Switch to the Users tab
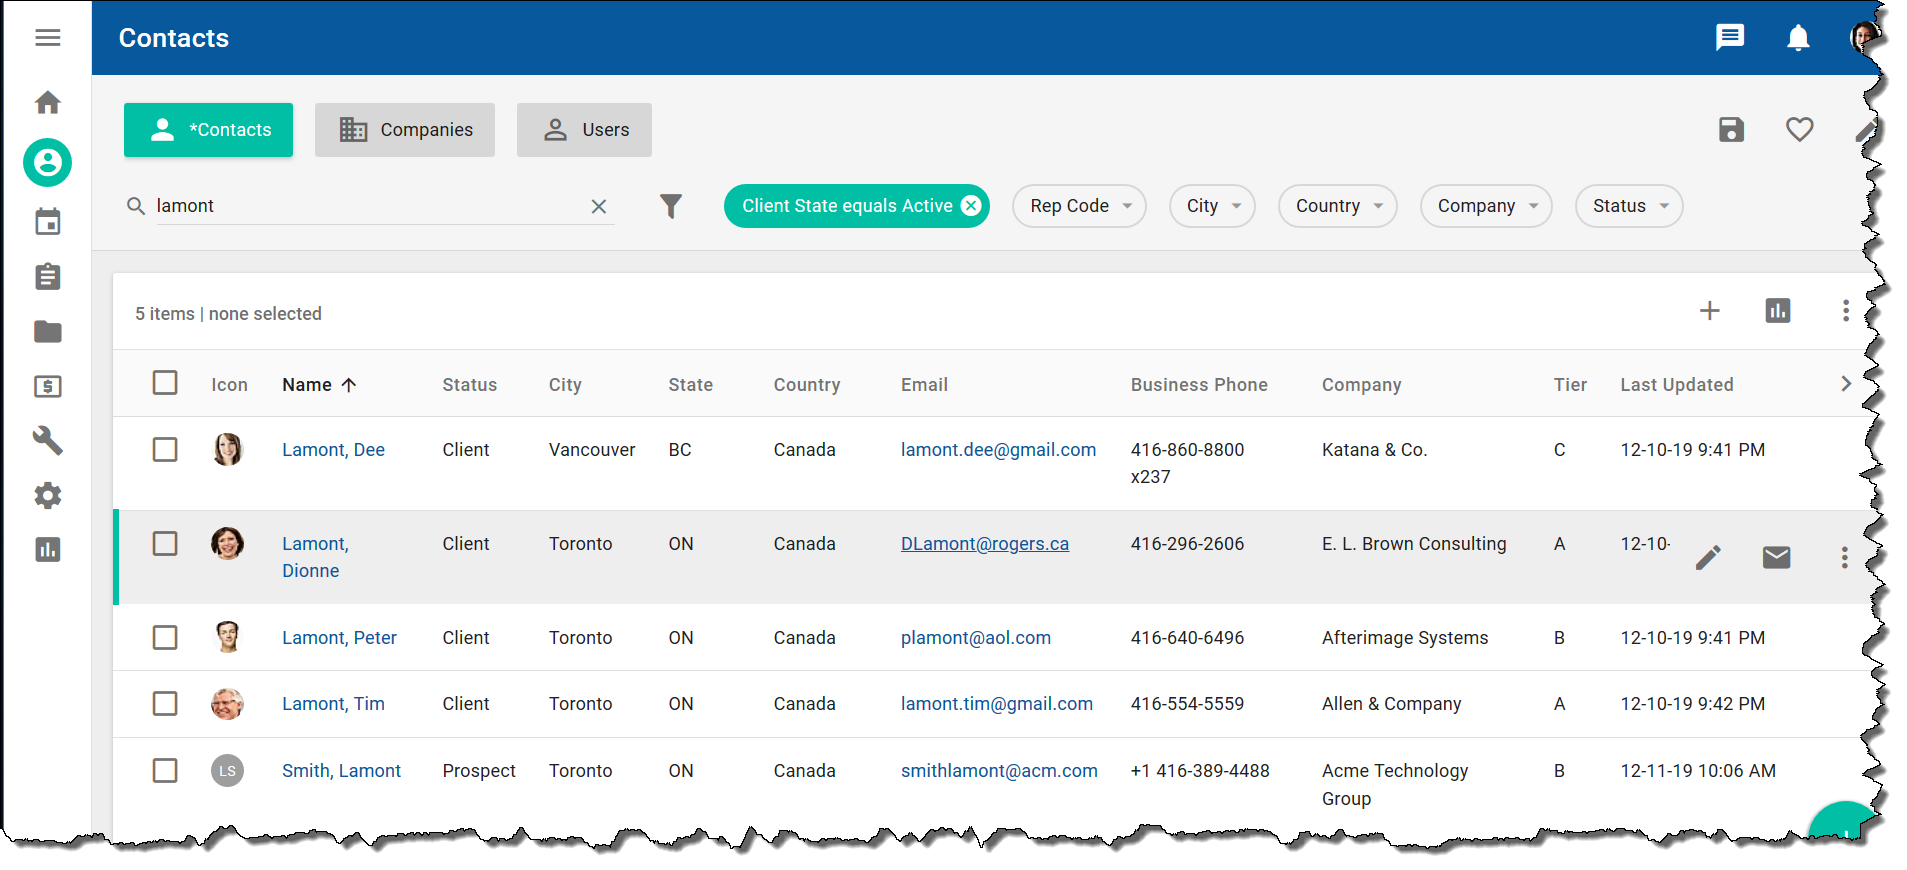 point(584,130)
